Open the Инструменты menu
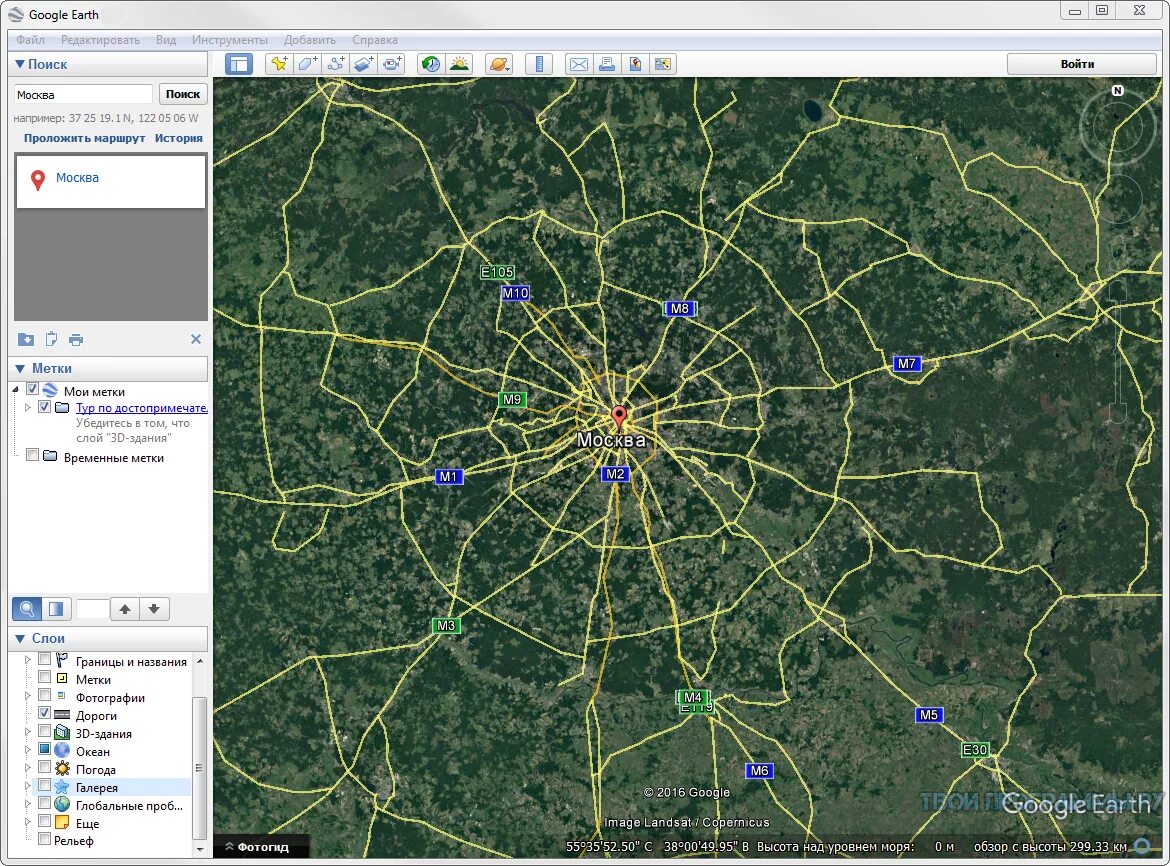1170x866 pixels. click(229, 40)
